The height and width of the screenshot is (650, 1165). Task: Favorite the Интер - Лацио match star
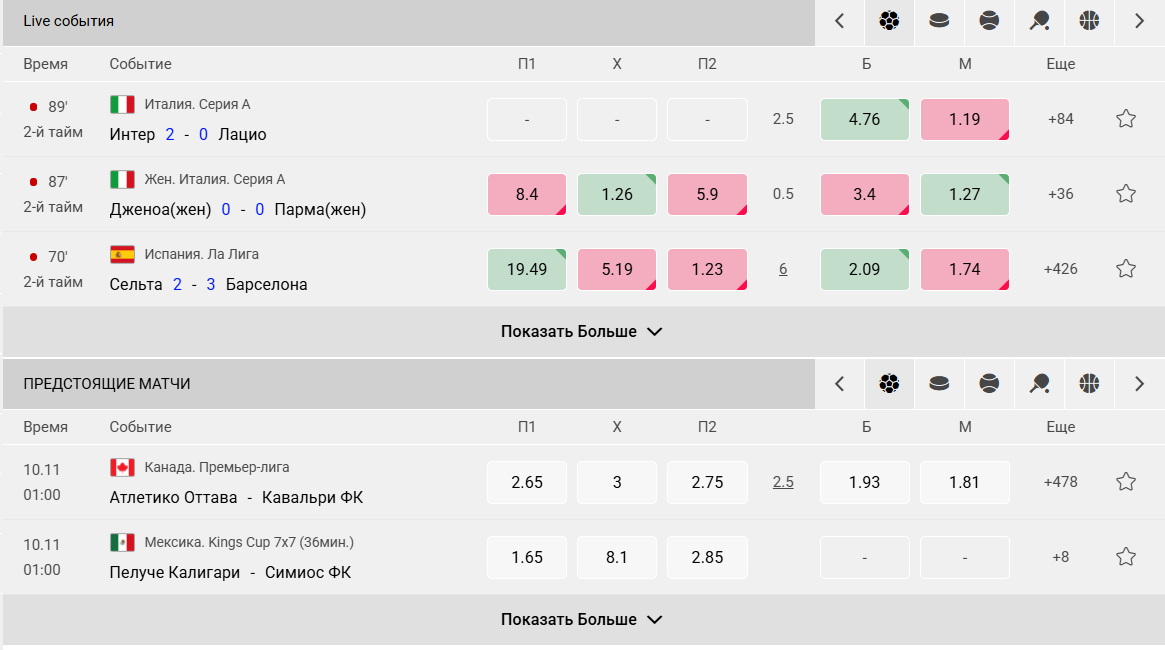pos(1126,119)
